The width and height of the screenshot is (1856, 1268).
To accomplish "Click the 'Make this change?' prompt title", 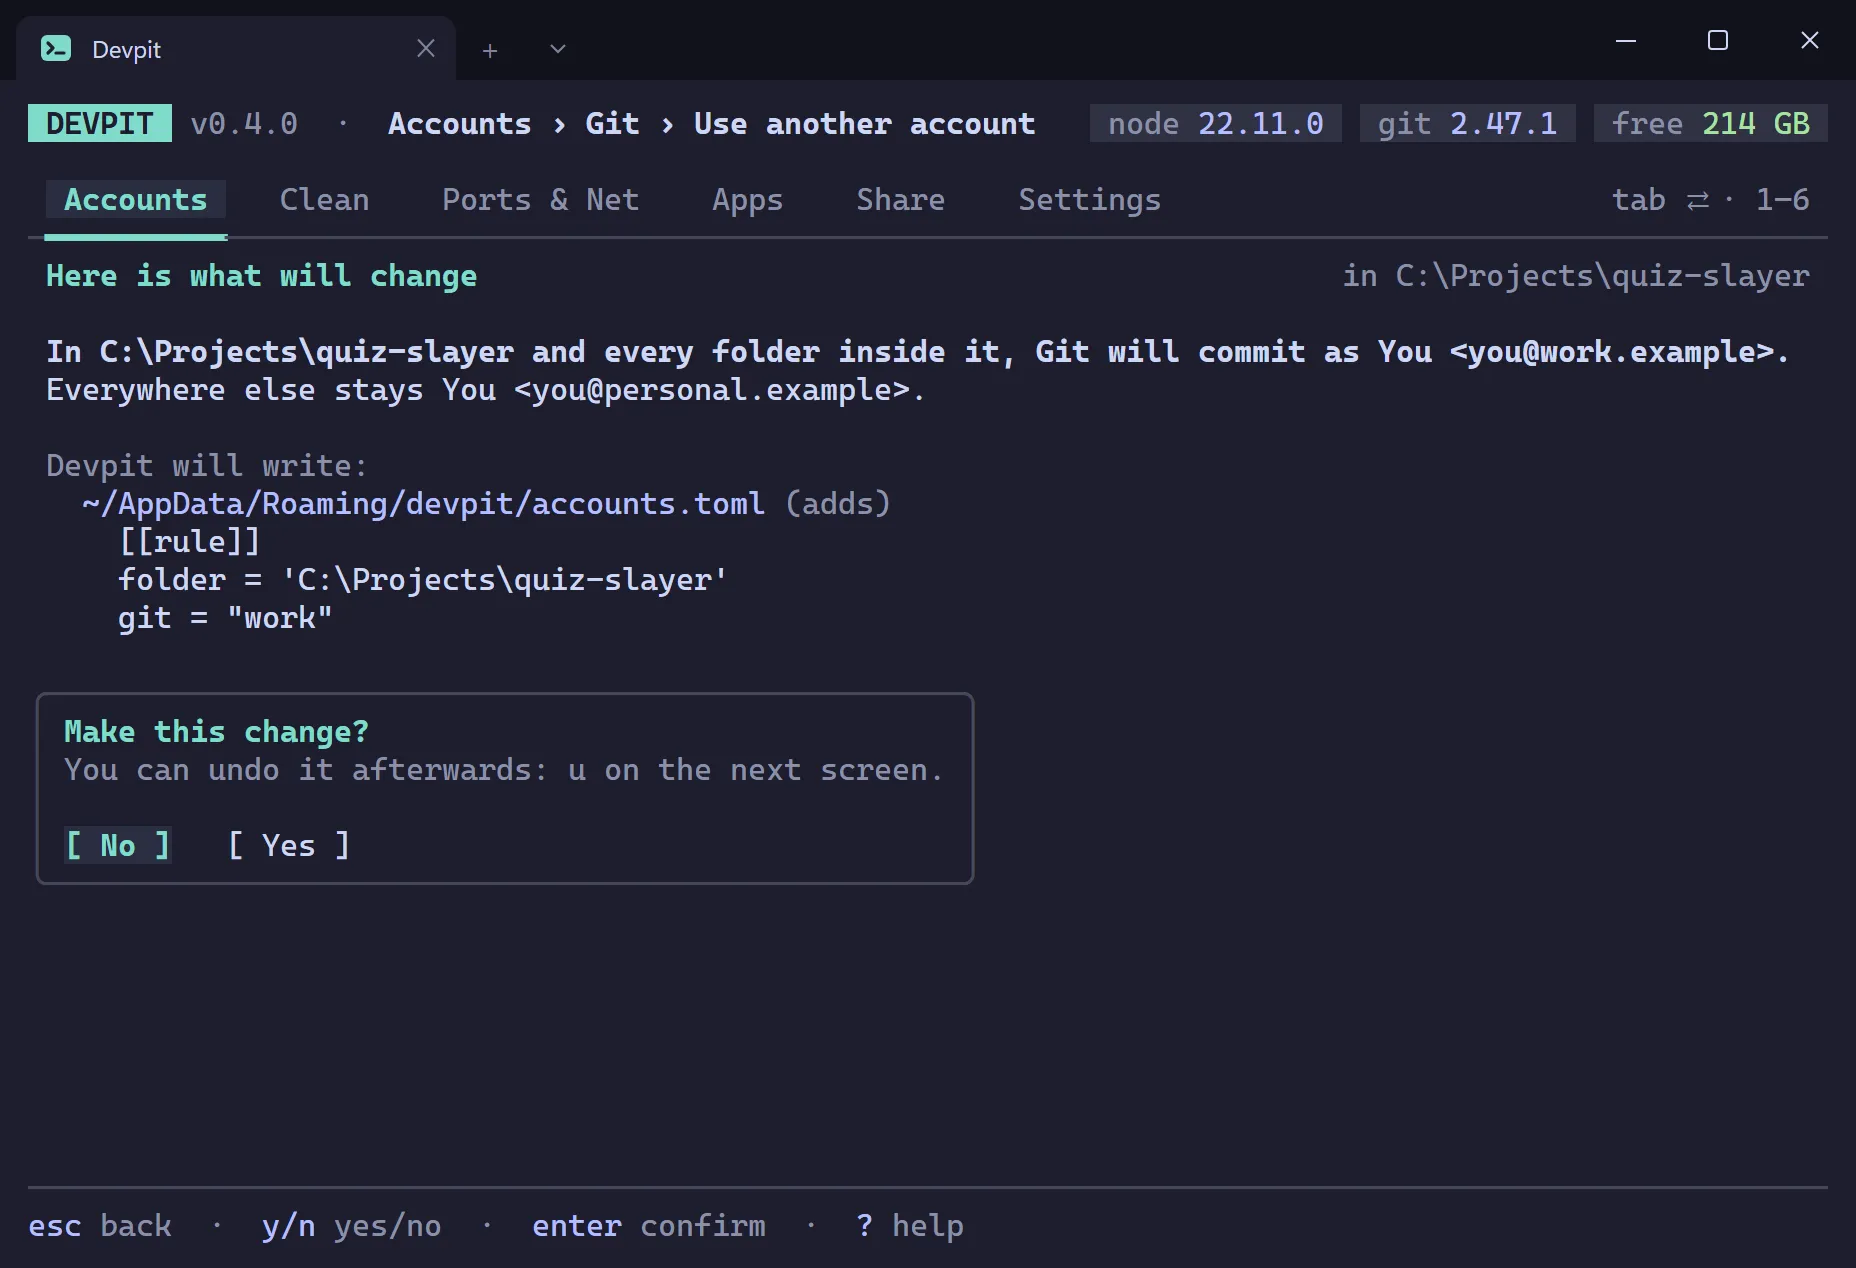I will click(216, 731).
